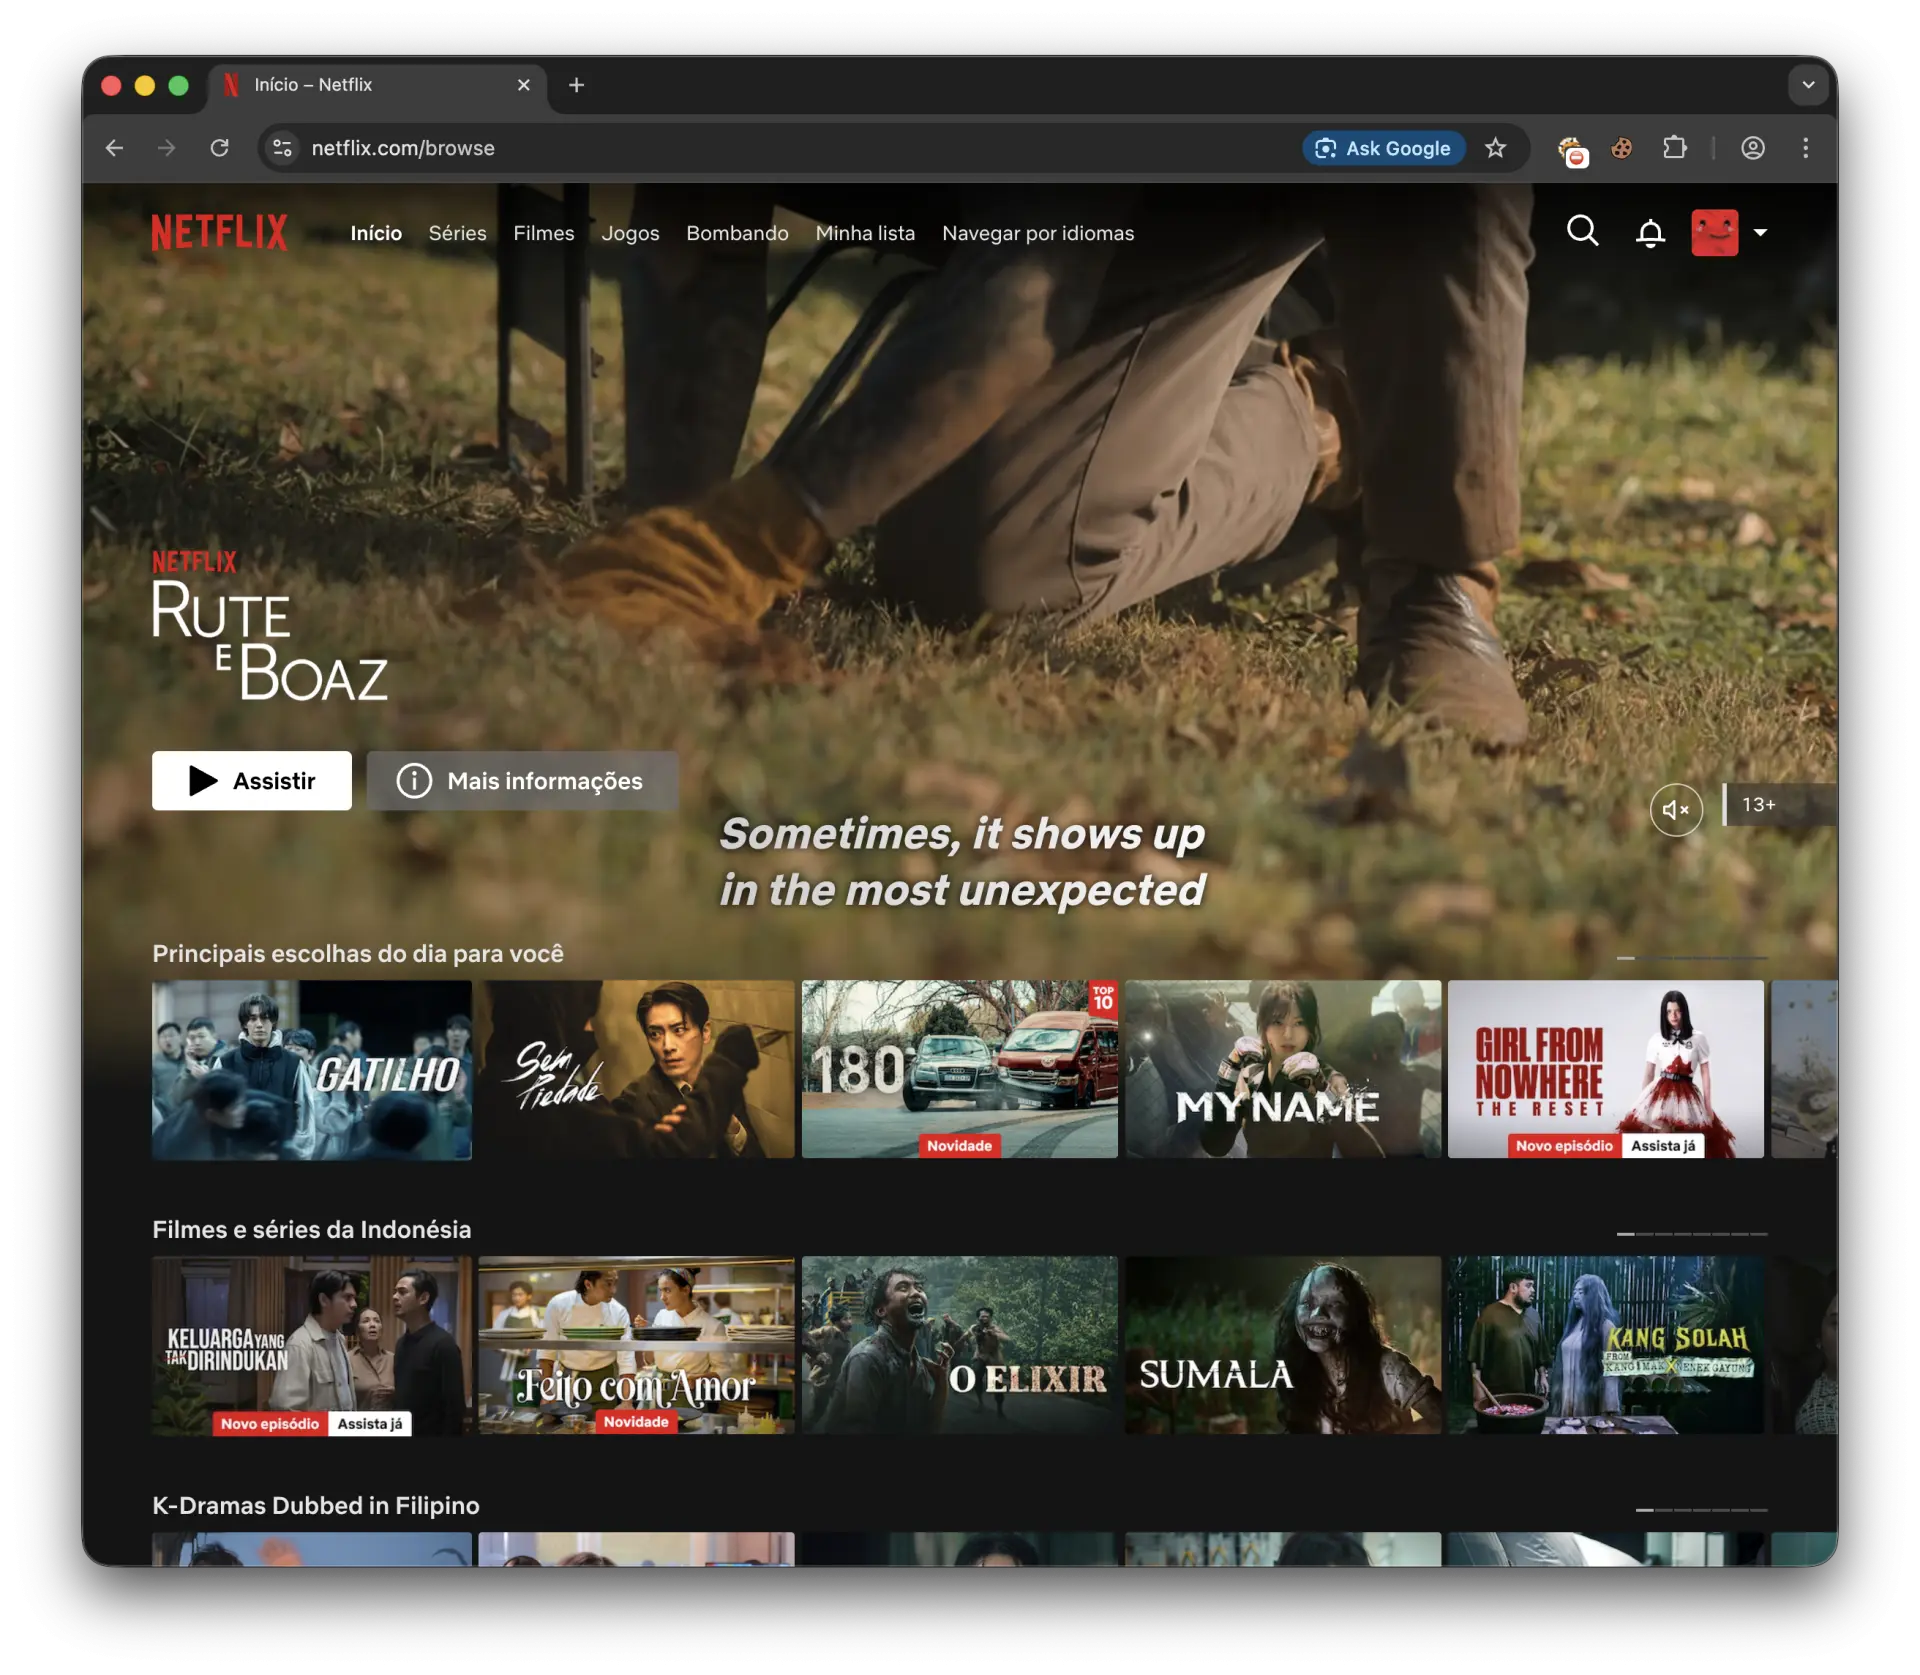This screenshot has width=1920, height=1675.
Task: Open the My Name thumbnail
Action: pyautogui.click(x=1283, y=1069)
